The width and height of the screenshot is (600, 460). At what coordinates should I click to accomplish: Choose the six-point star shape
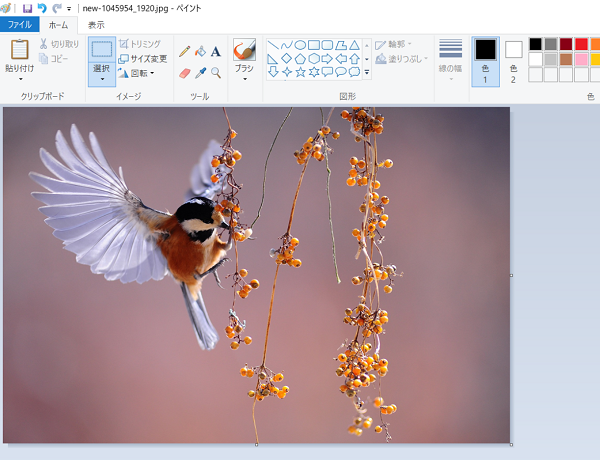(314, 72)
